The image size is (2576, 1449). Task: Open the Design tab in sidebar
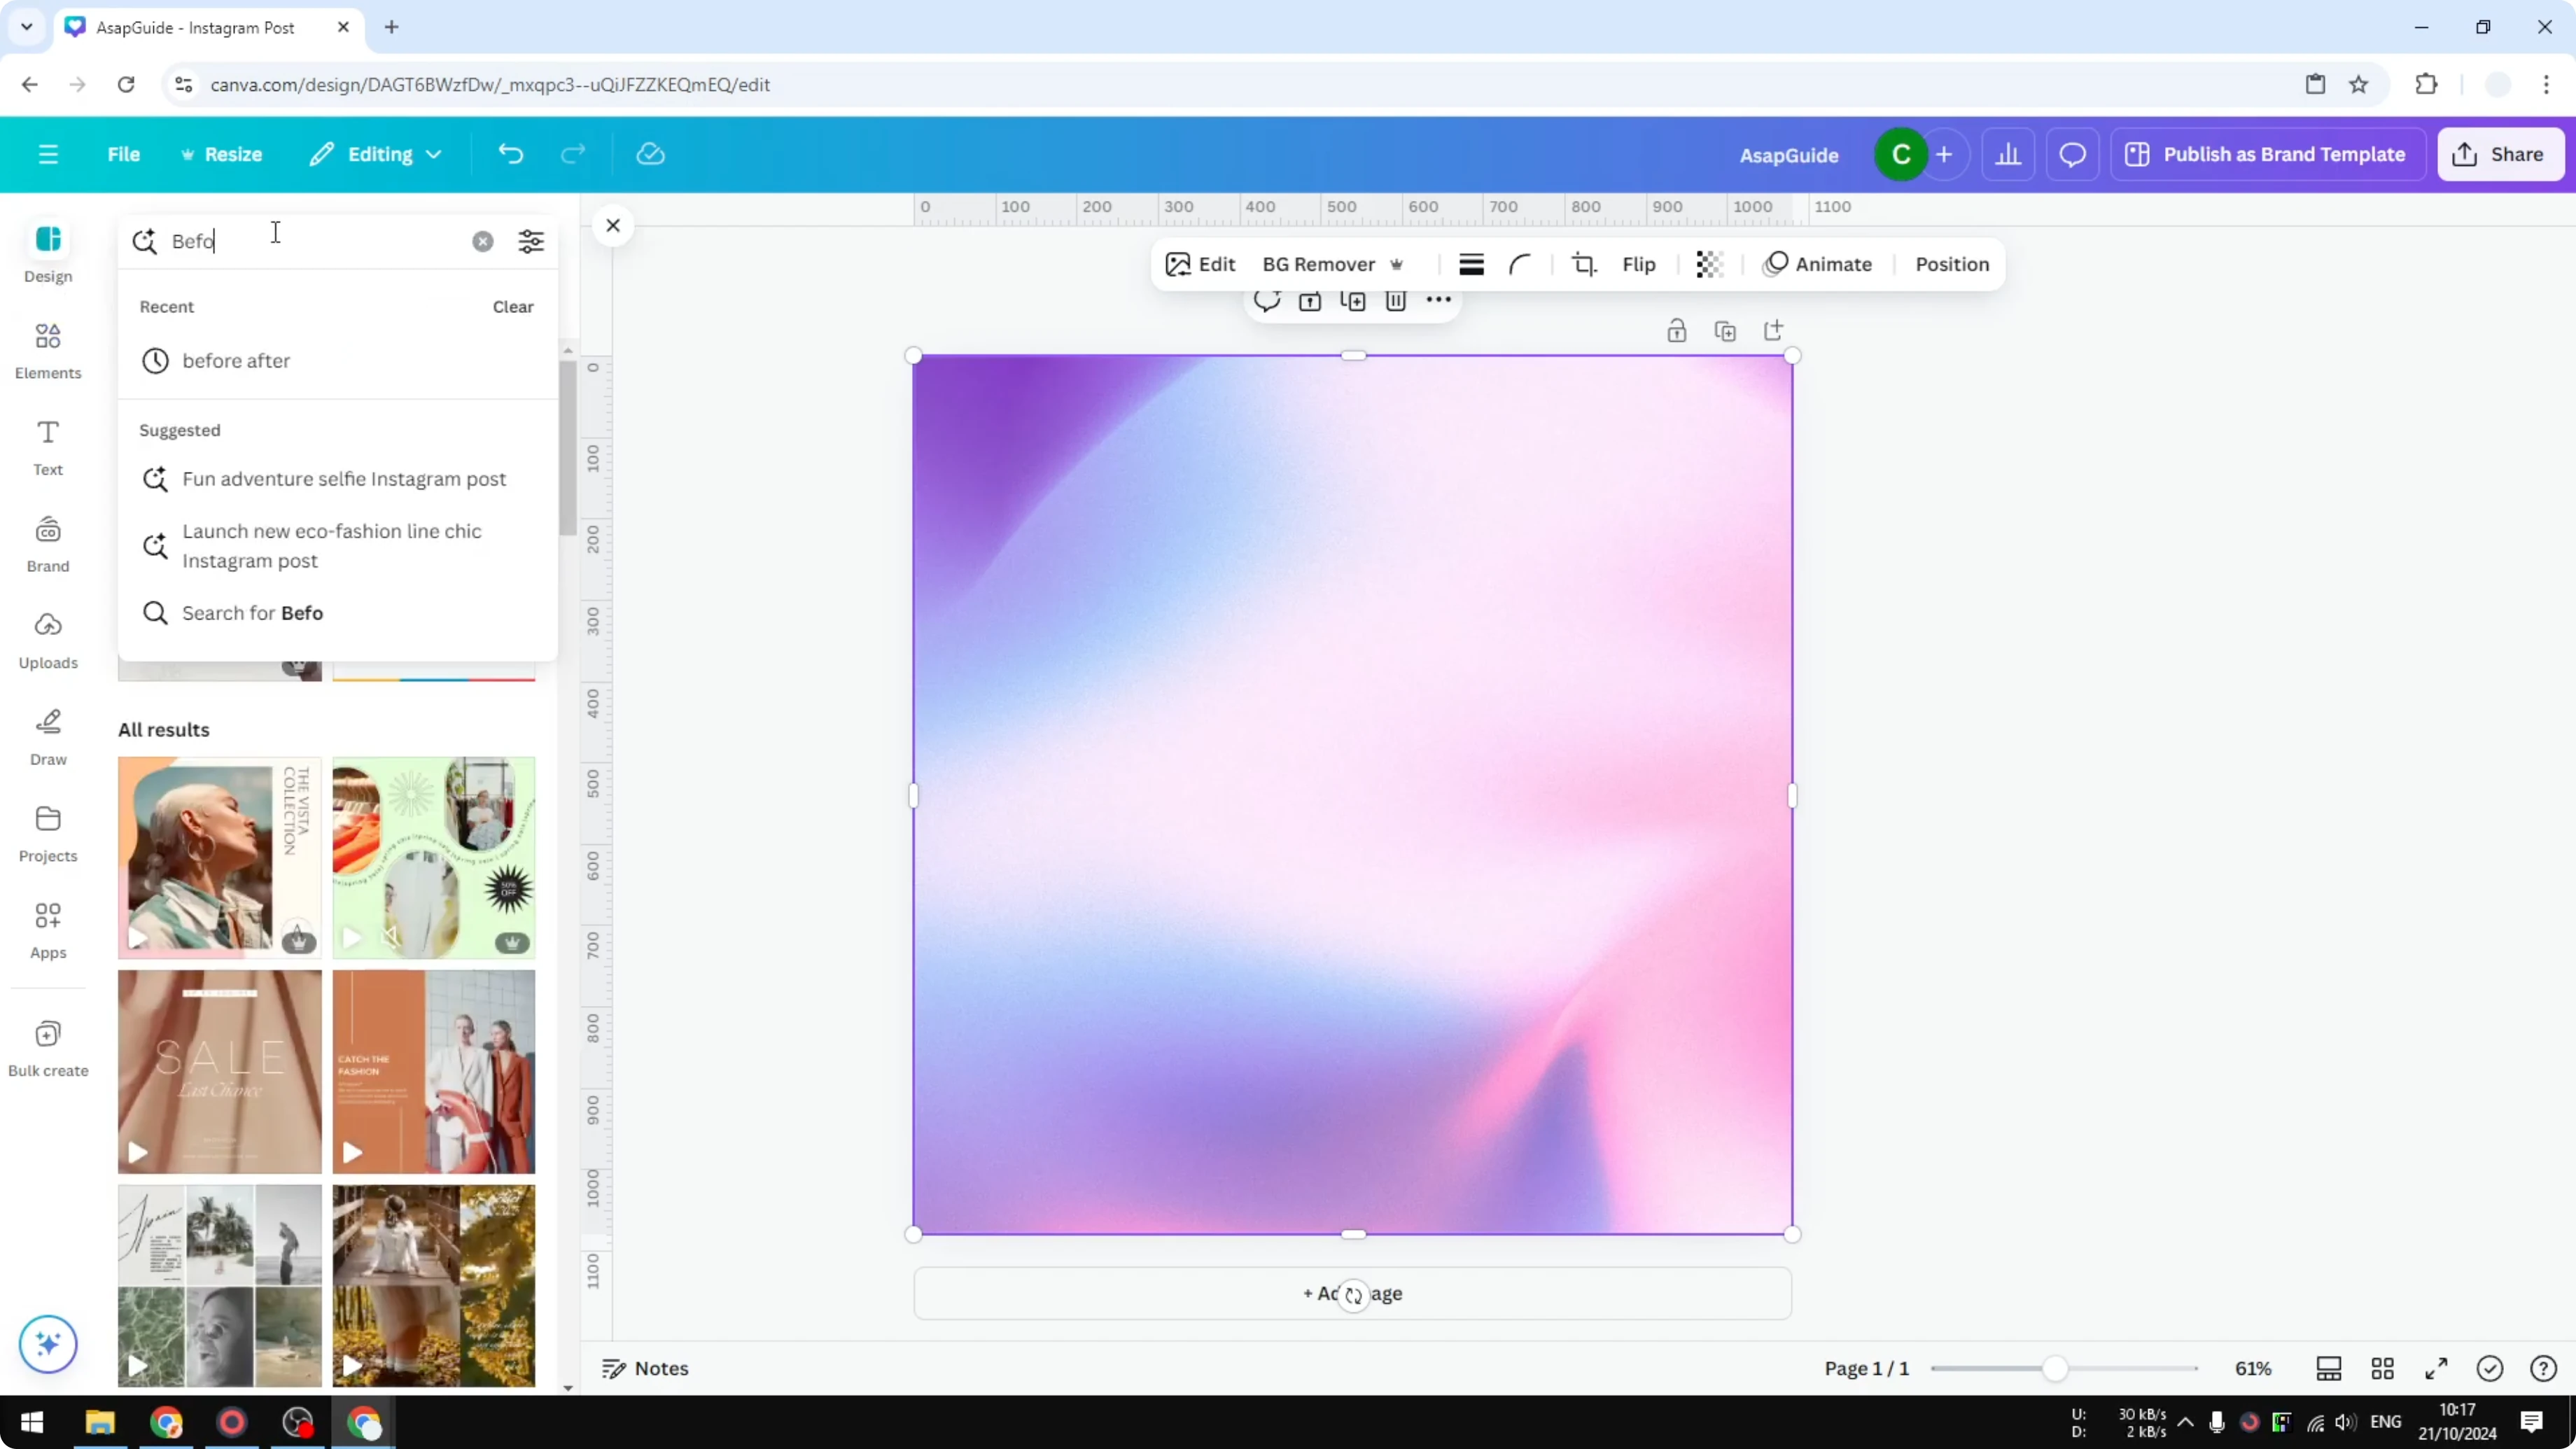tap(48, 254)
